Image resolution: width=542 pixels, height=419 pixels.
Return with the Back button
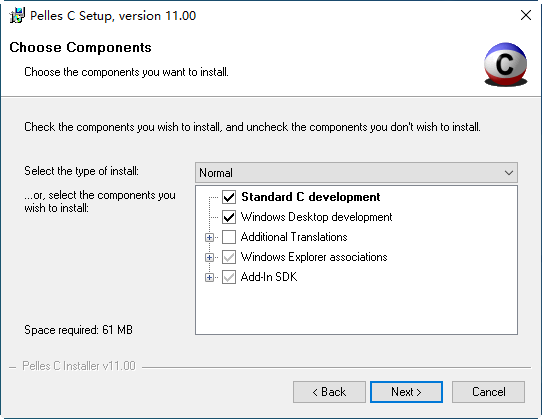coord(329,392)
